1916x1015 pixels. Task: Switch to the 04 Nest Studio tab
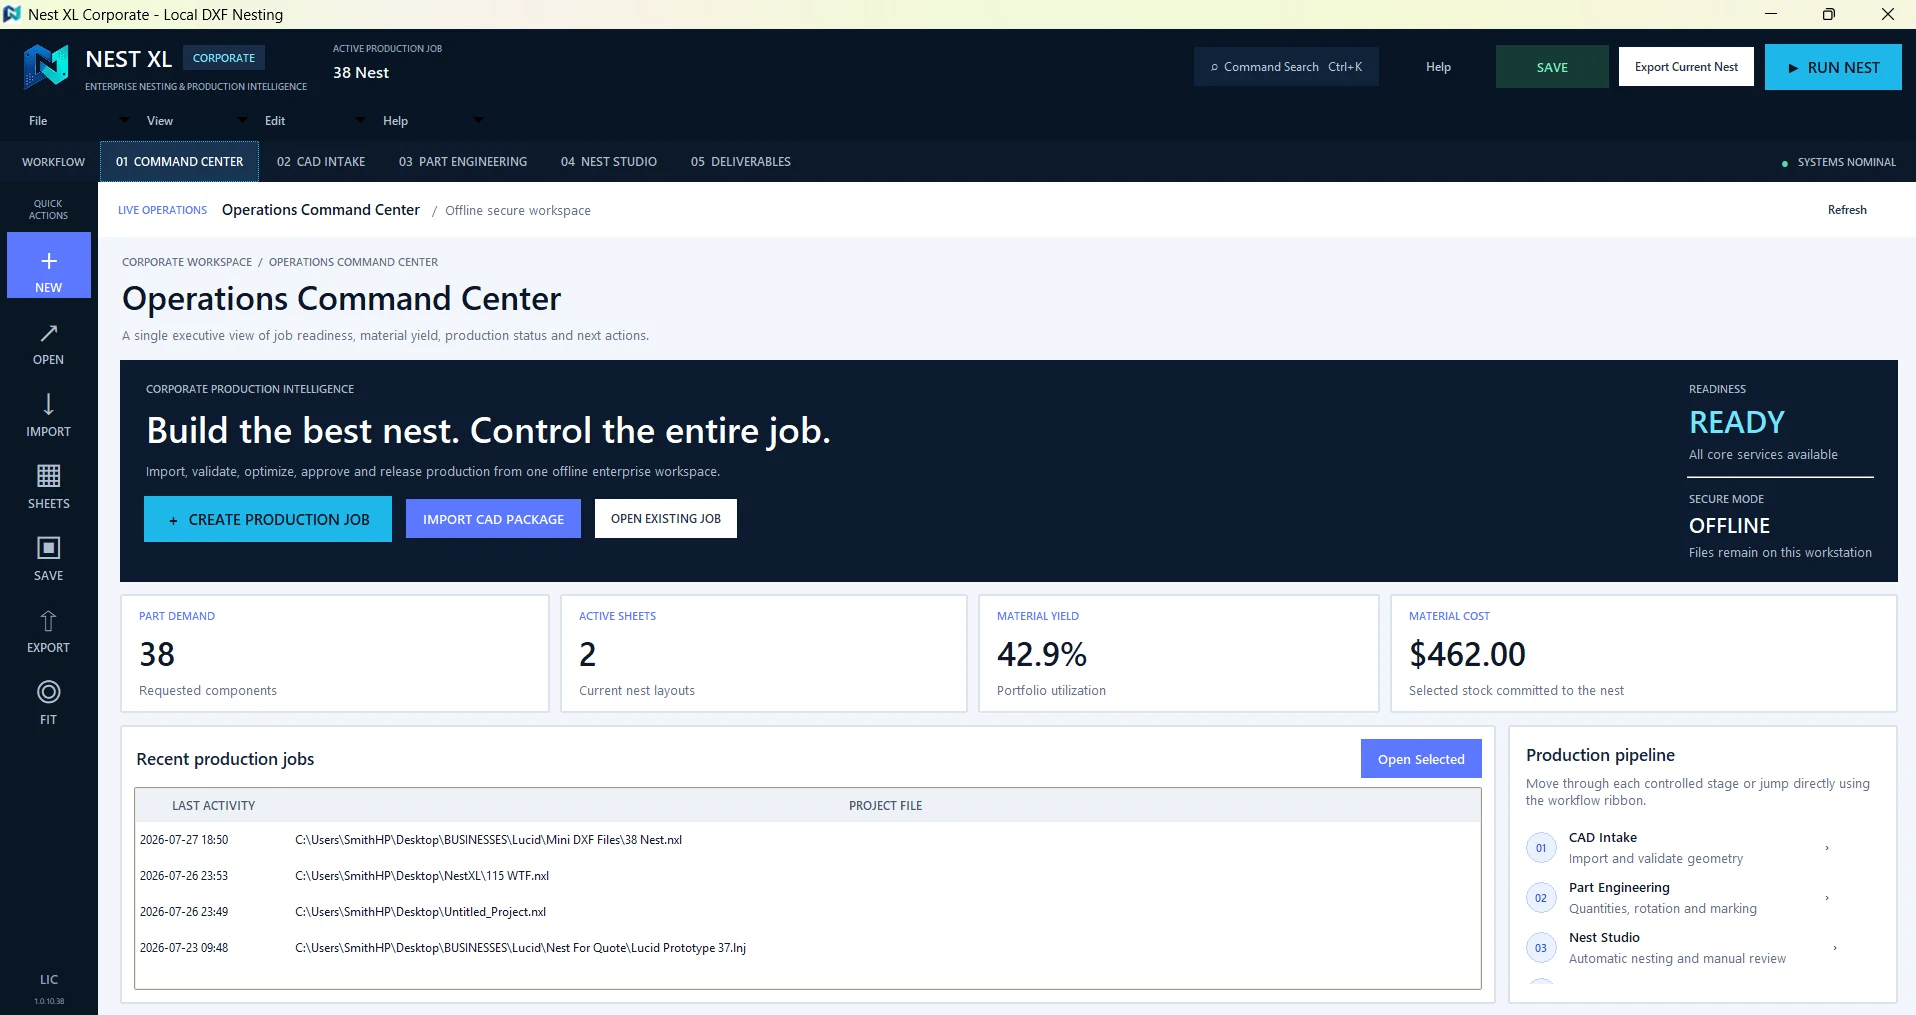(x=609, y=162)
